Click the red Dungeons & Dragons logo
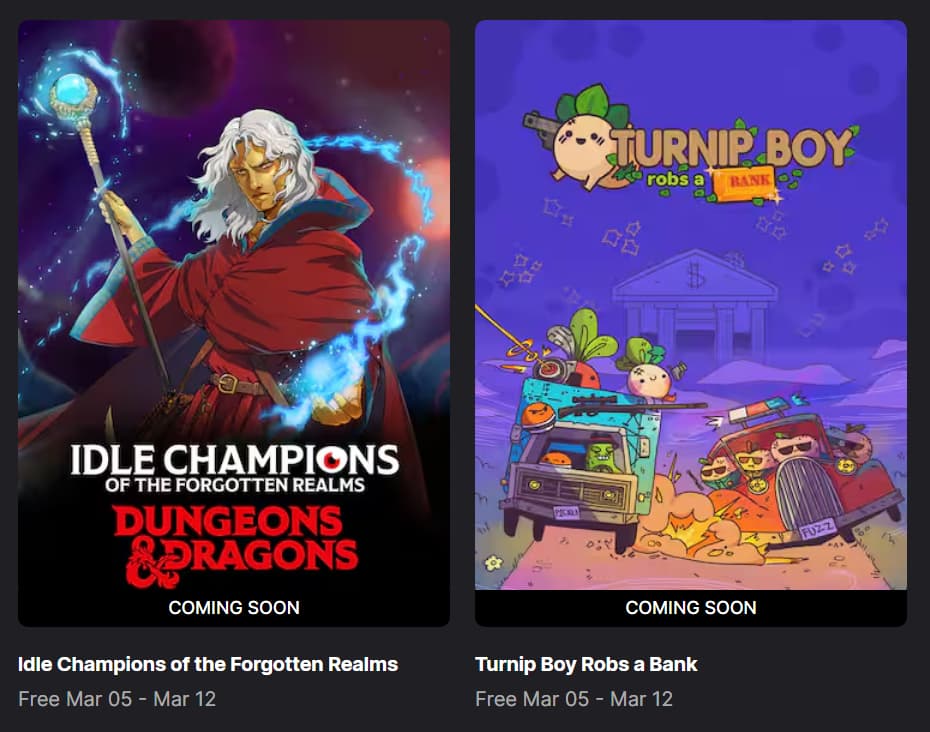This screenshot has height=732, width=930. (x=235, y=545)
